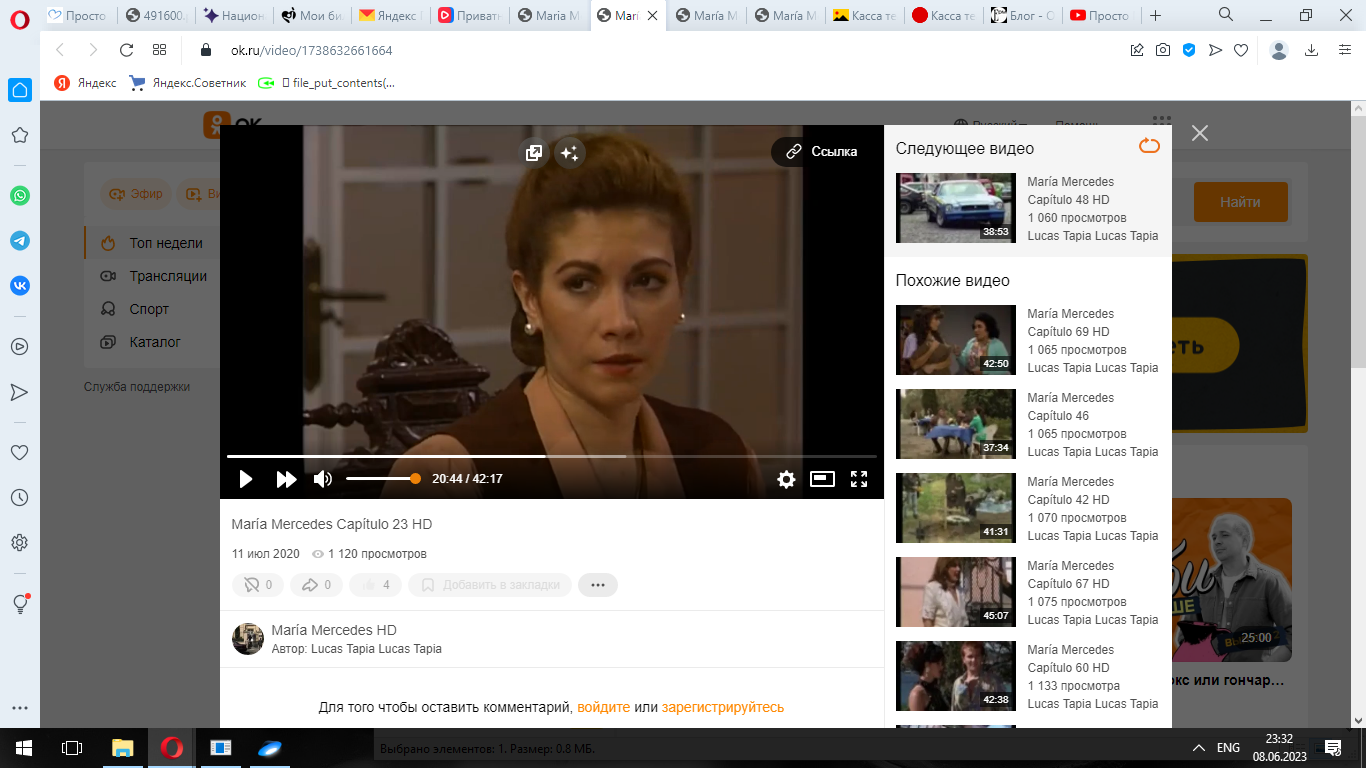This screenshot has height=768, width=1366.
Task: Click the share button with count 0
Action: coord(316,585)
